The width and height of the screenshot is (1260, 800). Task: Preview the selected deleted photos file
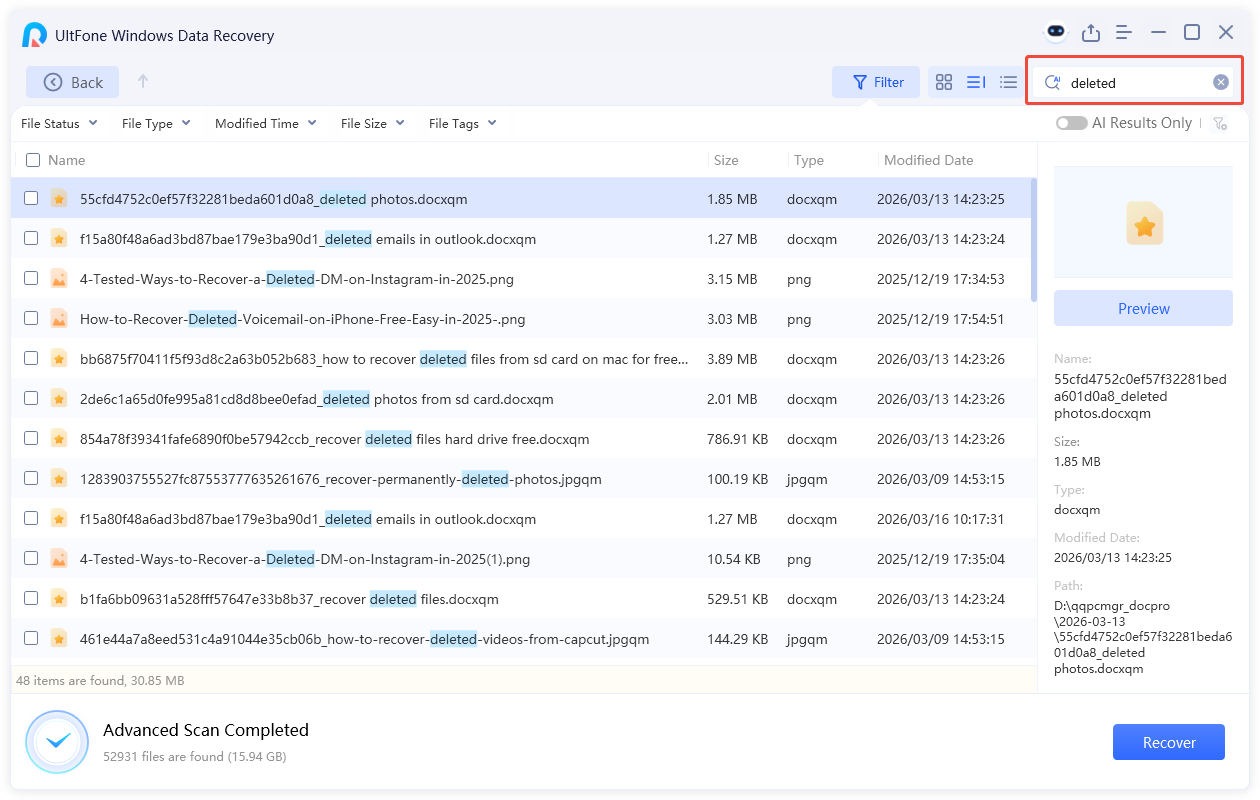point(1143,308)
